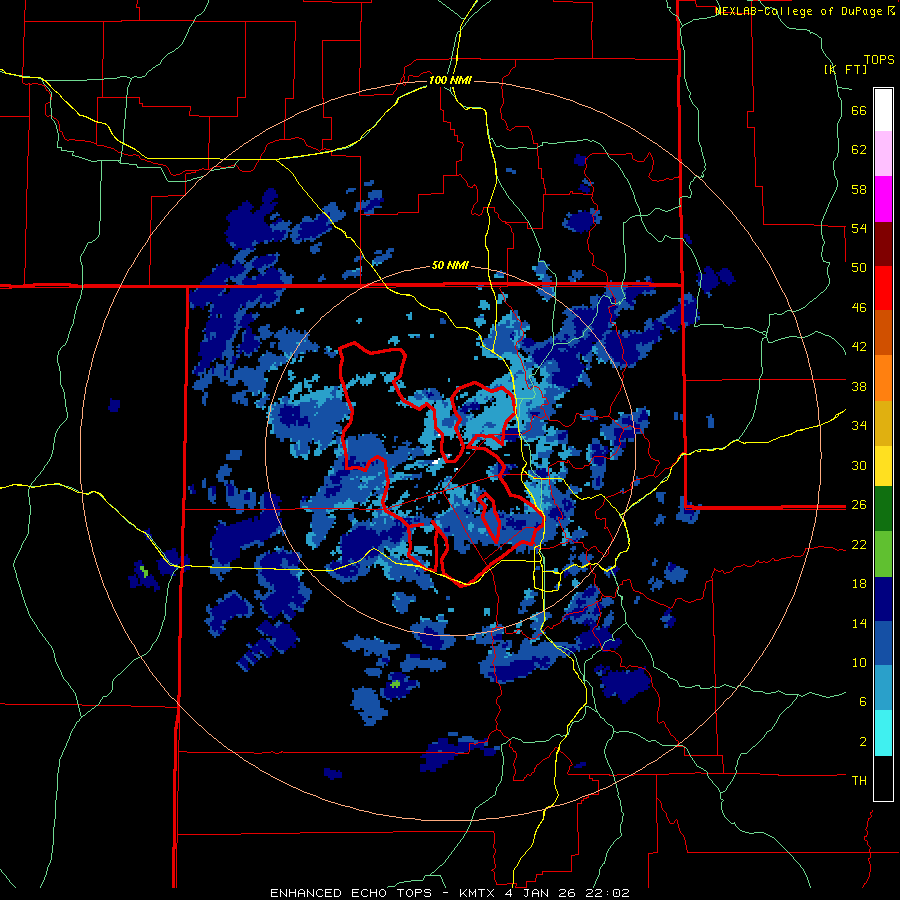Click the "58" legend value
900x900 pixels.
[859, 189]
